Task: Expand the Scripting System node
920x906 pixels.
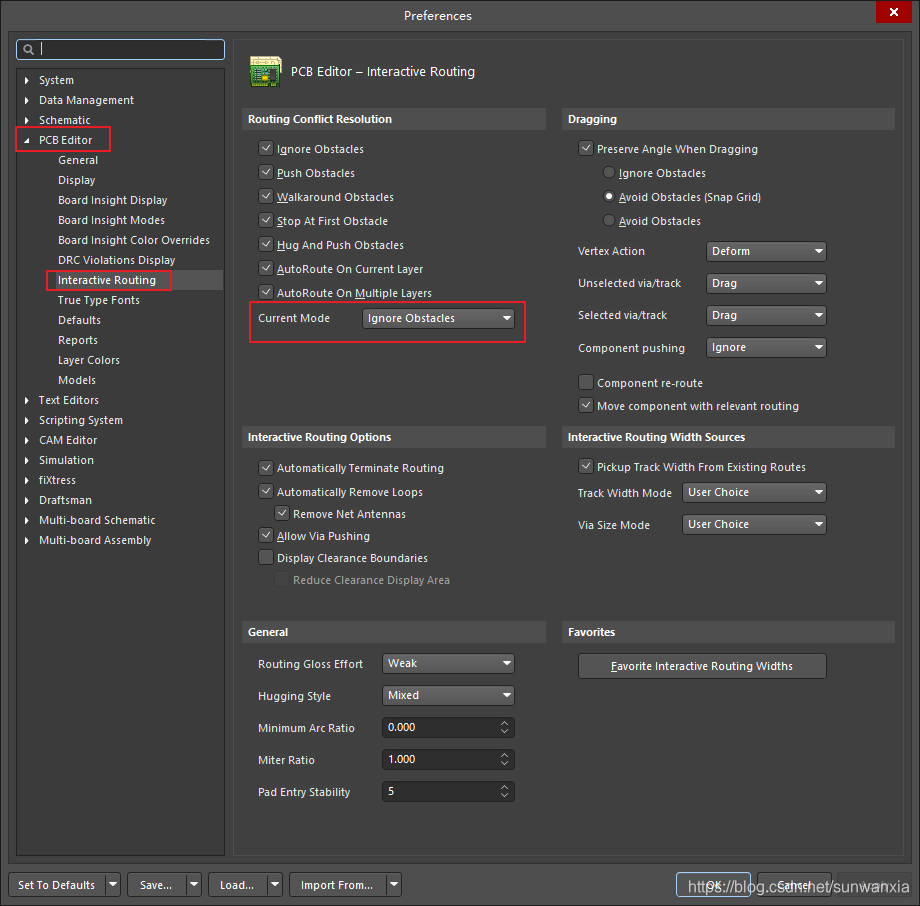Action: coord(26,420)
